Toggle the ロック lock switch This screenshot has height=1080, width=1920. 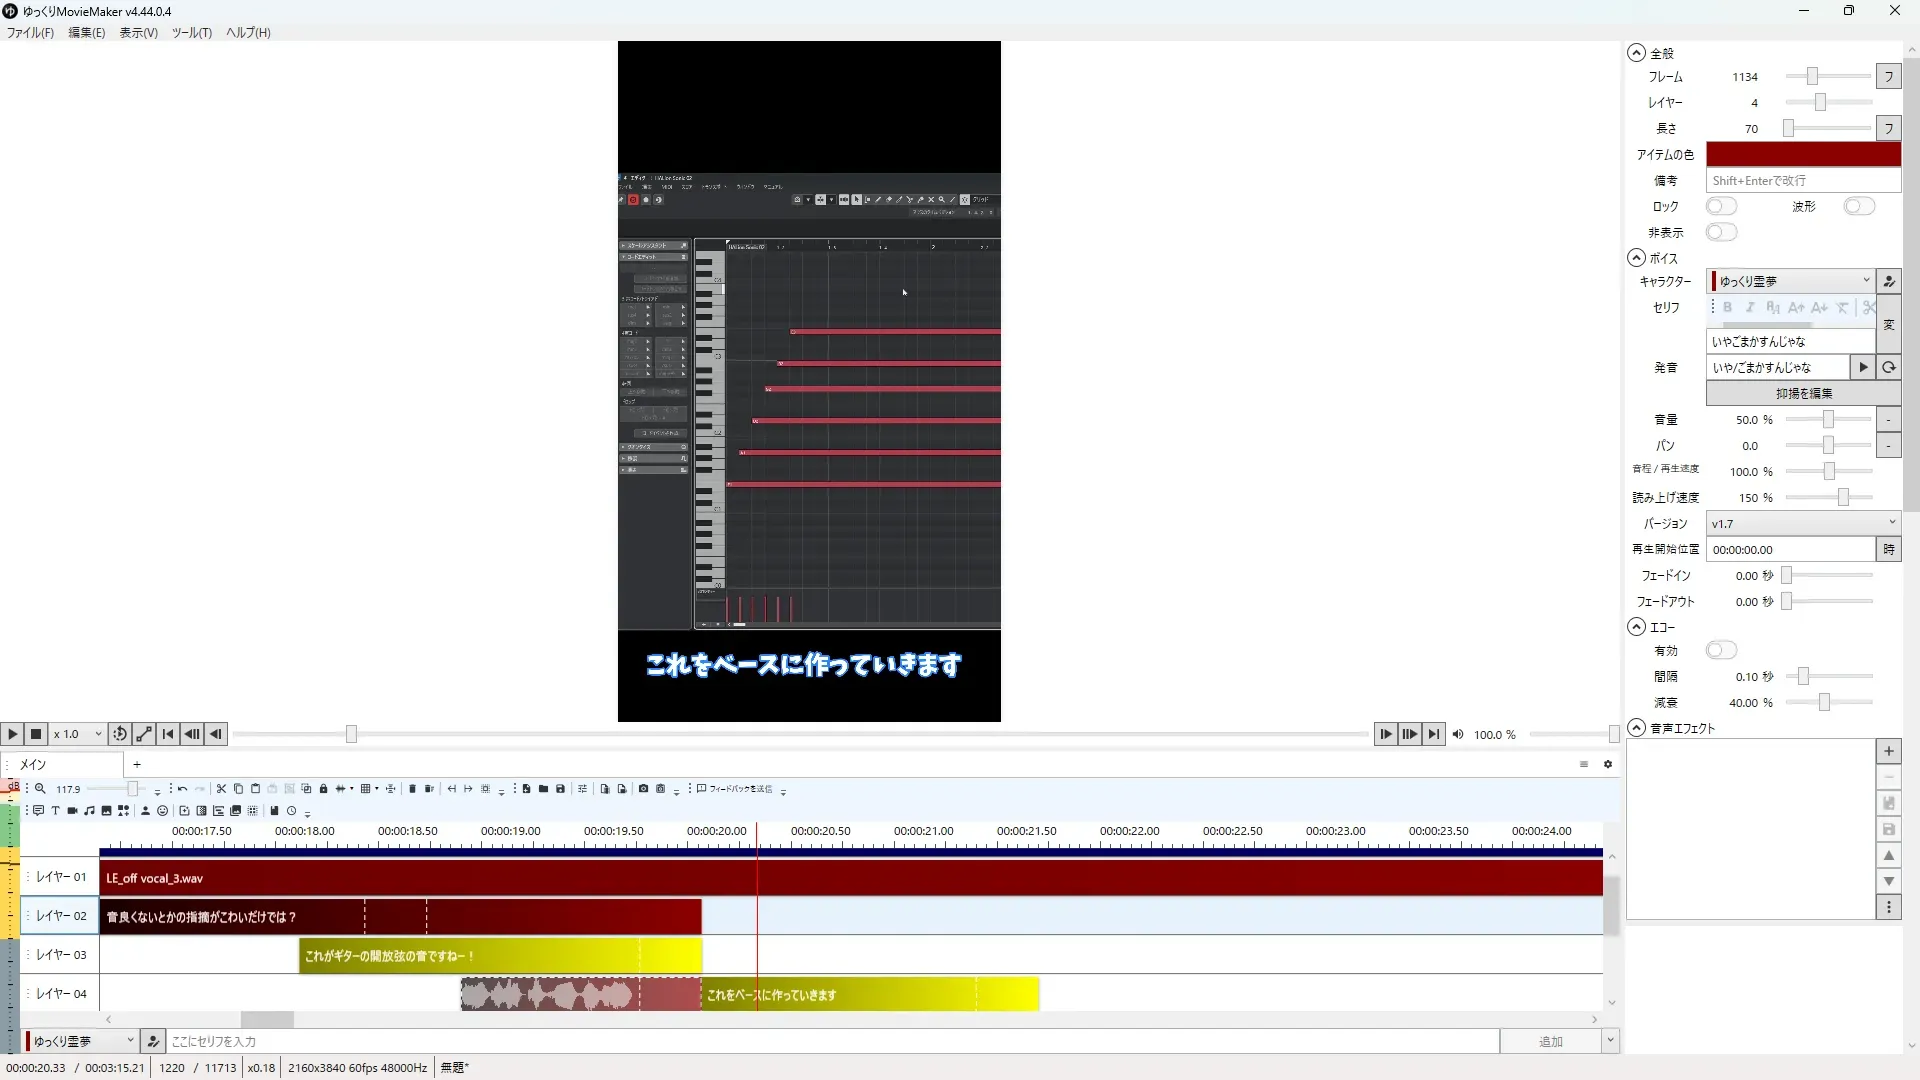click(1721, 206)
